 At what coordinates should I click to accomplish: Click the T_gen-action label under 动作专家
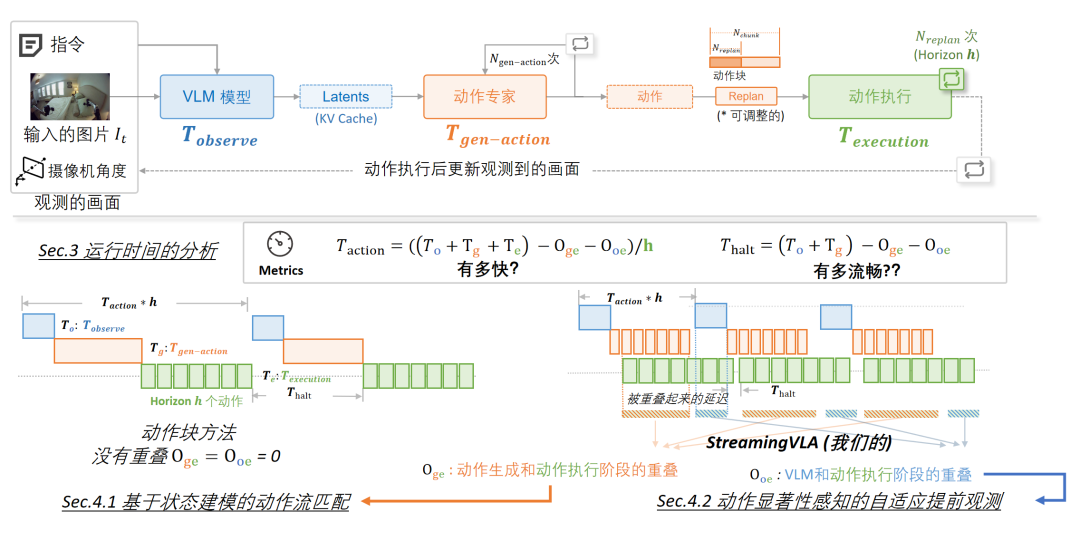click(x=498, y=136)
